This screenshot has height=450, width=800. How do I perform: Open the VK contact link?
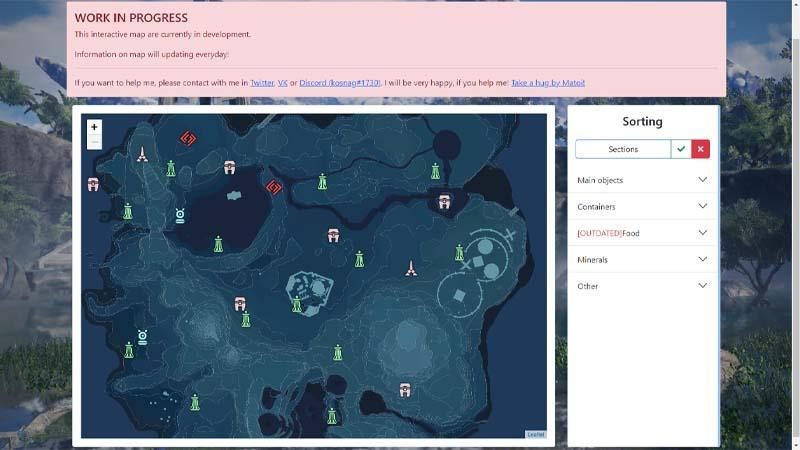click(x=283, y=83)
